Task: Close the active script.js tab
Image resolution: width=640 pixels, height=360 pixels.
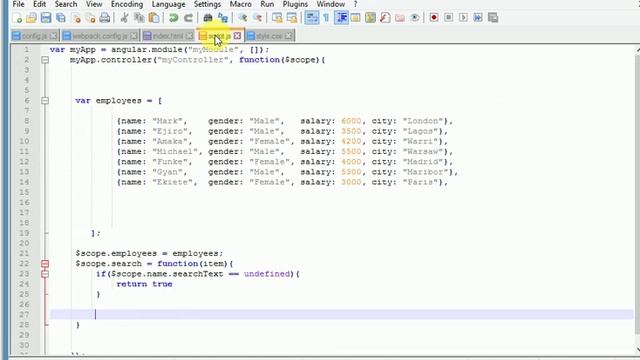Action: point(237,36)
